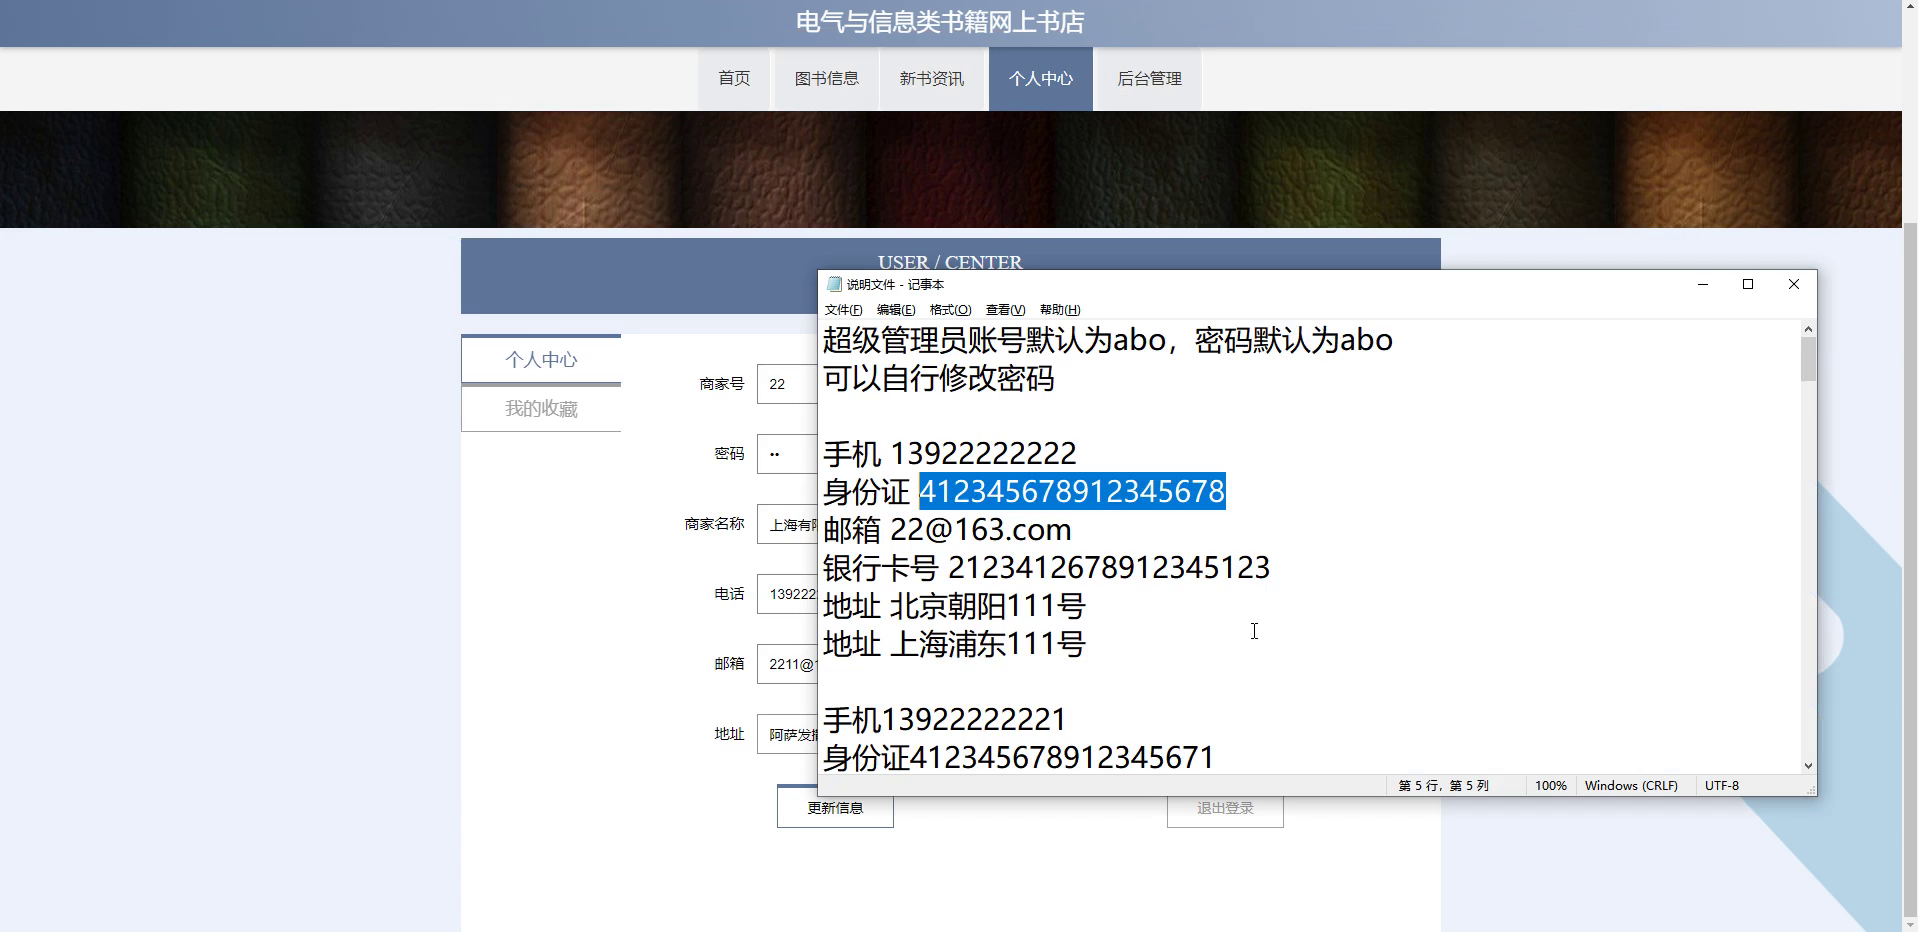The height and width of the screenshot is (932, 1918).
Task: Click the 银行卡号 2123412678912345123 line
Action: click(x=1046, y=568)
